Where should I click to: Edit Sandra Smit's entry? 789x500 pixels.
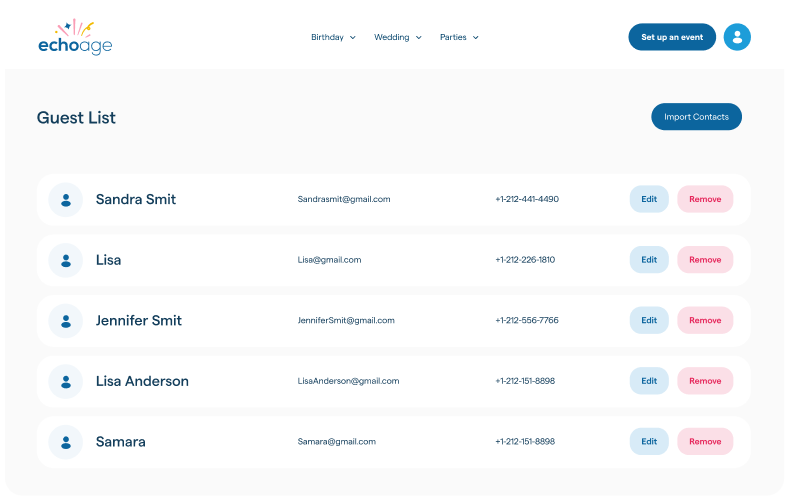[649, 199]
